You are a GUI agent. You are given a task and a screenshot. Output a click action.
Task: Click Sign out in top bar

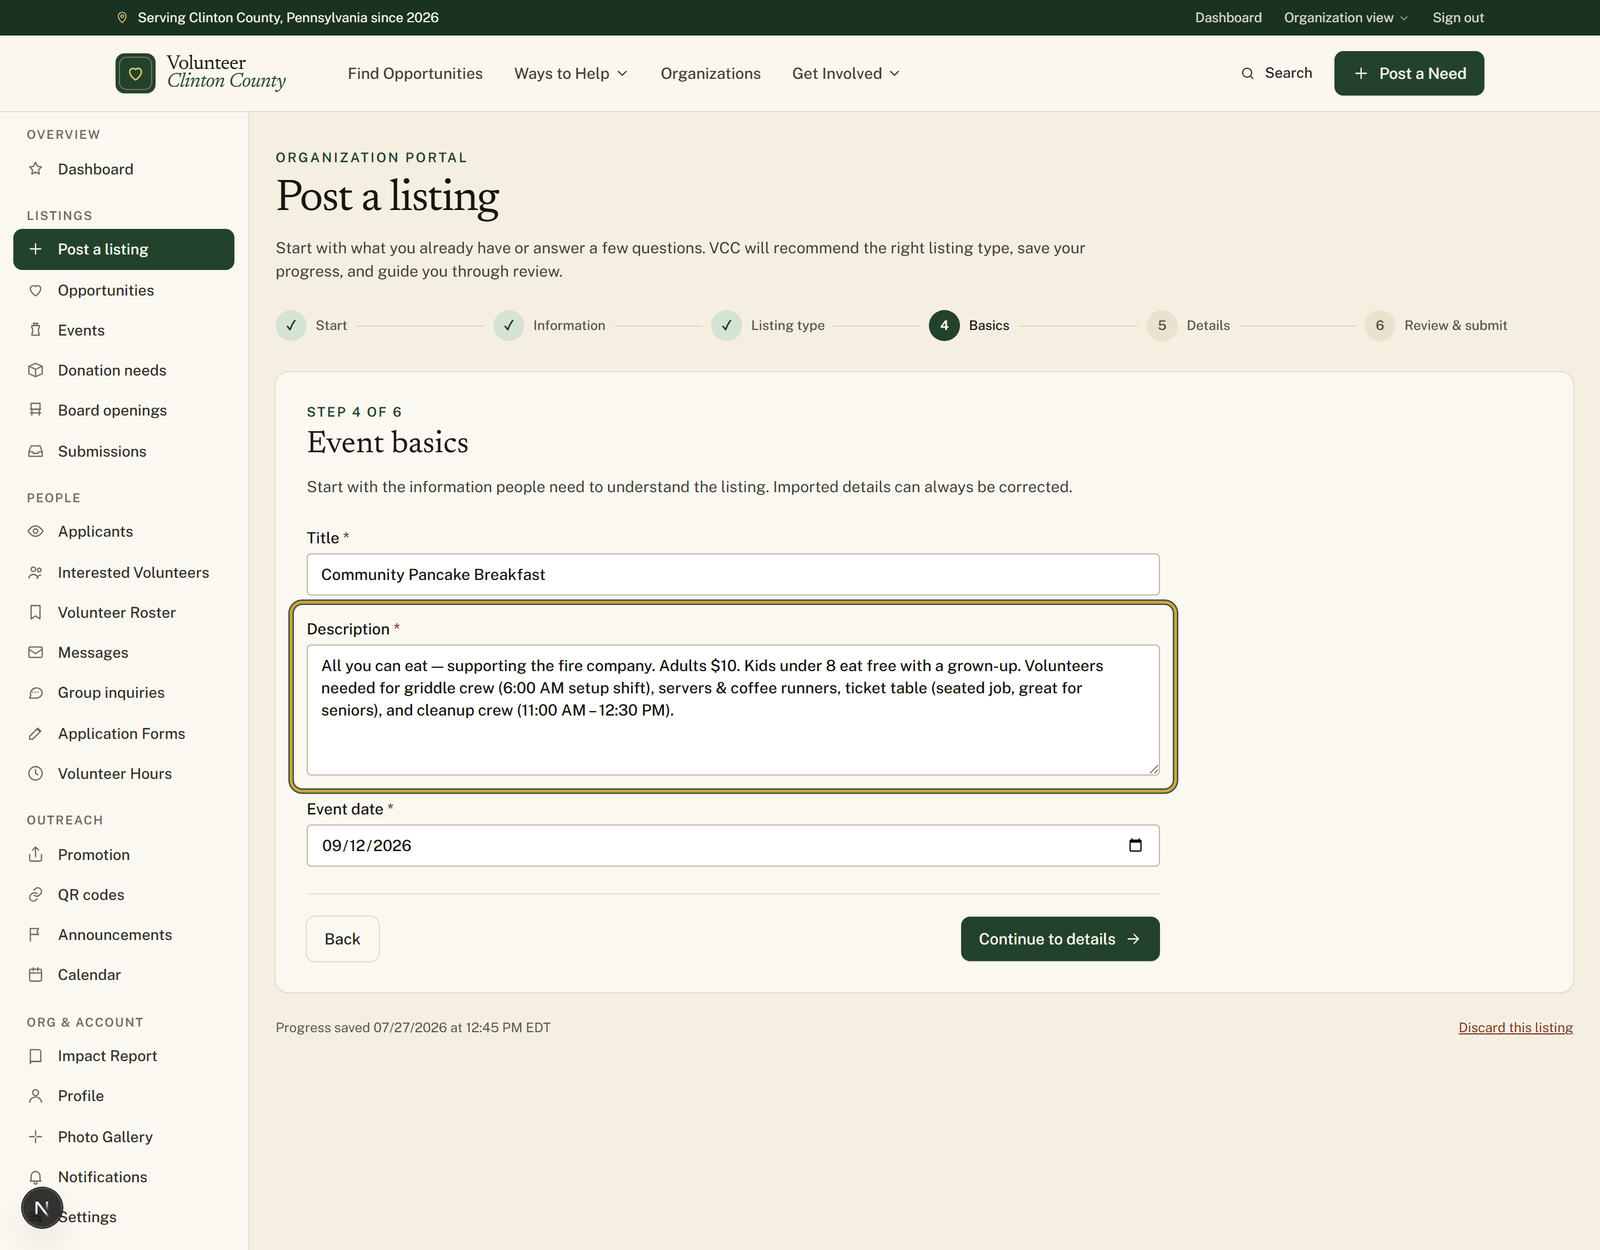[x=1458, y=17]
